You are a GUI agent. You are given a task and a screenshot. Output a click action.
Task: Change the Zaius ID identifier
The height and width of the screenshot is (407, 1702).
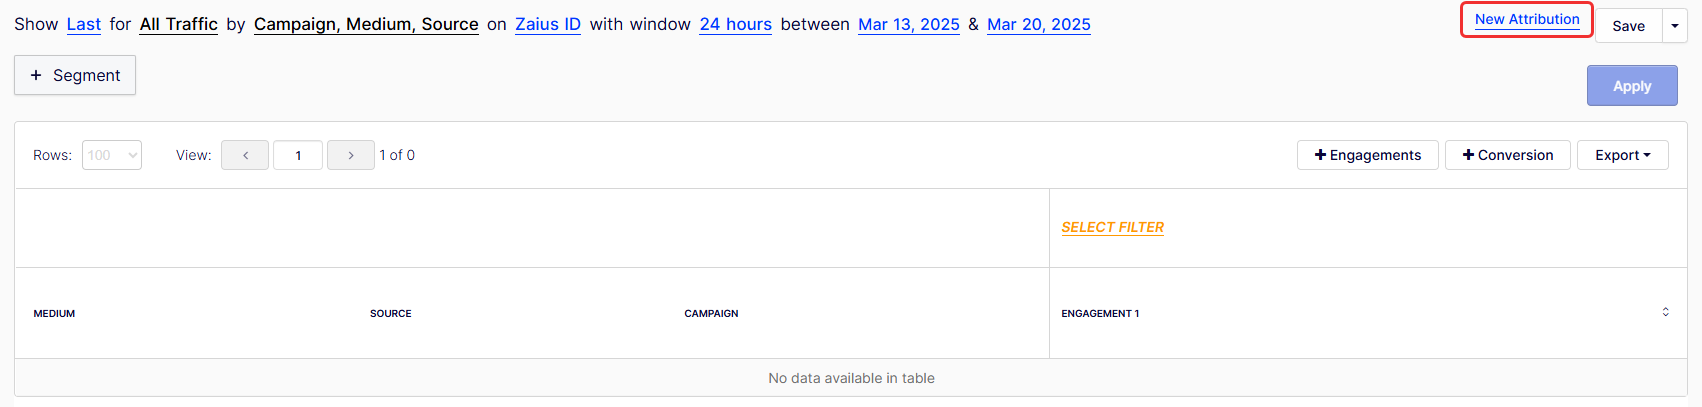pyautogui.click(x=548, y=24)
